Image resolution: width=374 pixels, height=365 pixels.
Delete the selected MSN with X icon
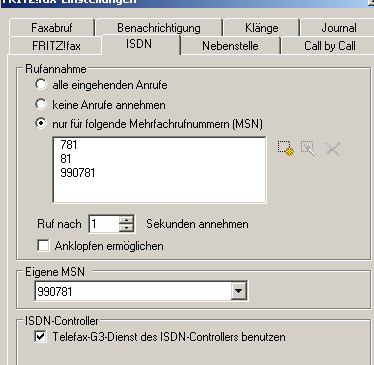(x=332, y=149)
